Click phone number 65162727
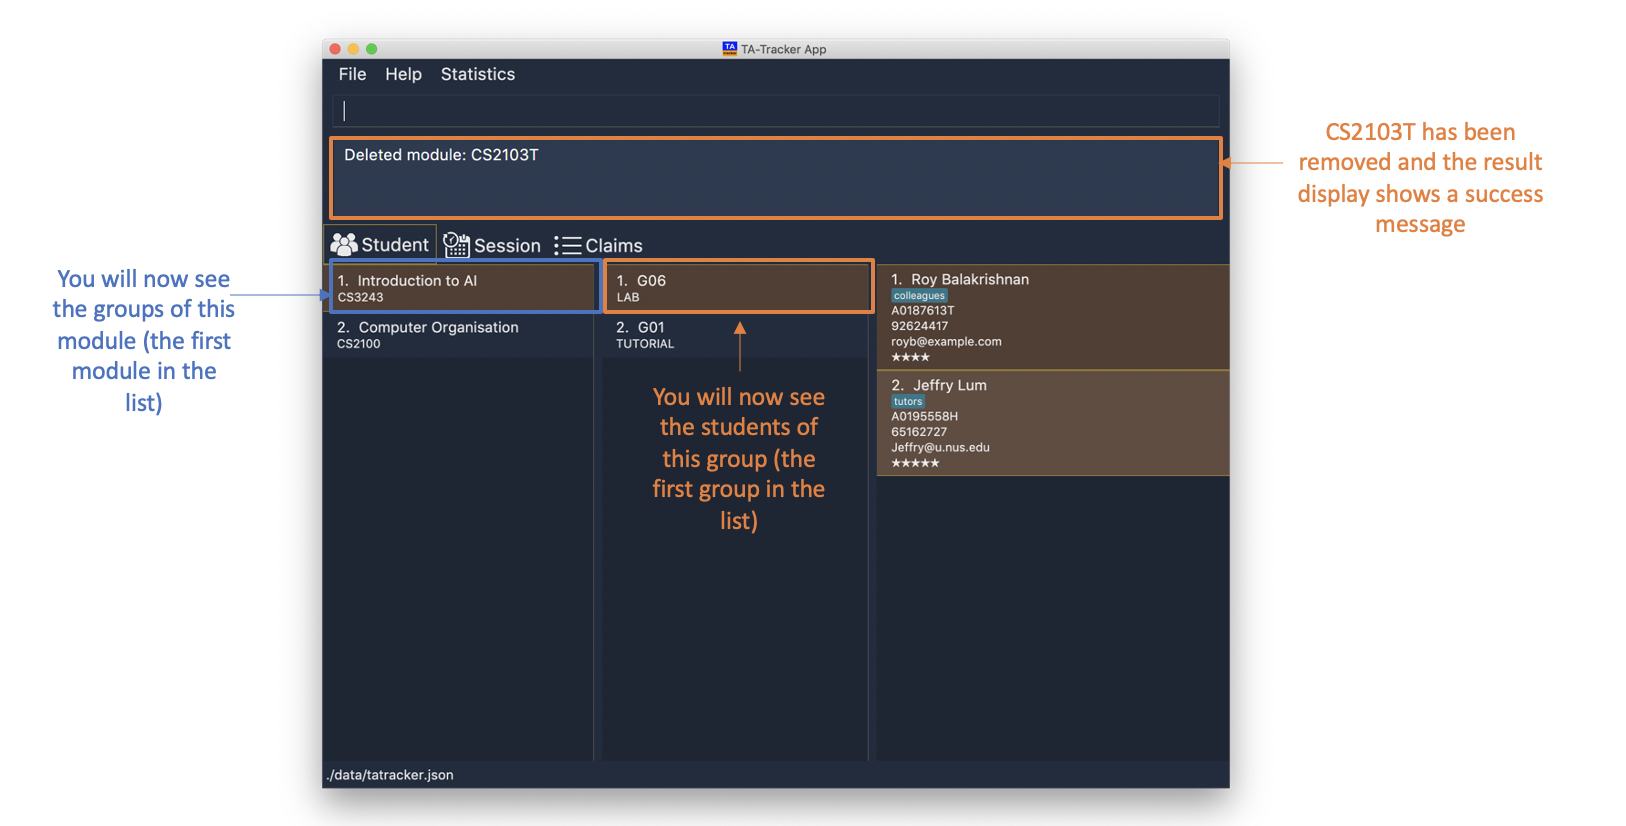 [918, 432]
